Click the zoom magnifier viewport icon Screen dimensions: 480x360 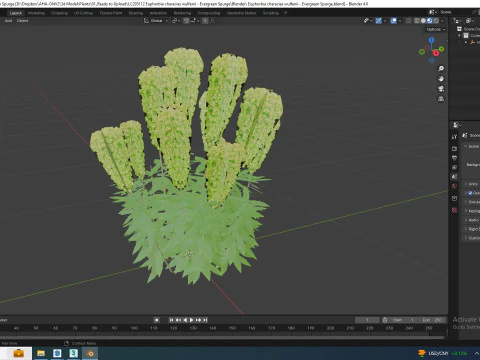441,69
